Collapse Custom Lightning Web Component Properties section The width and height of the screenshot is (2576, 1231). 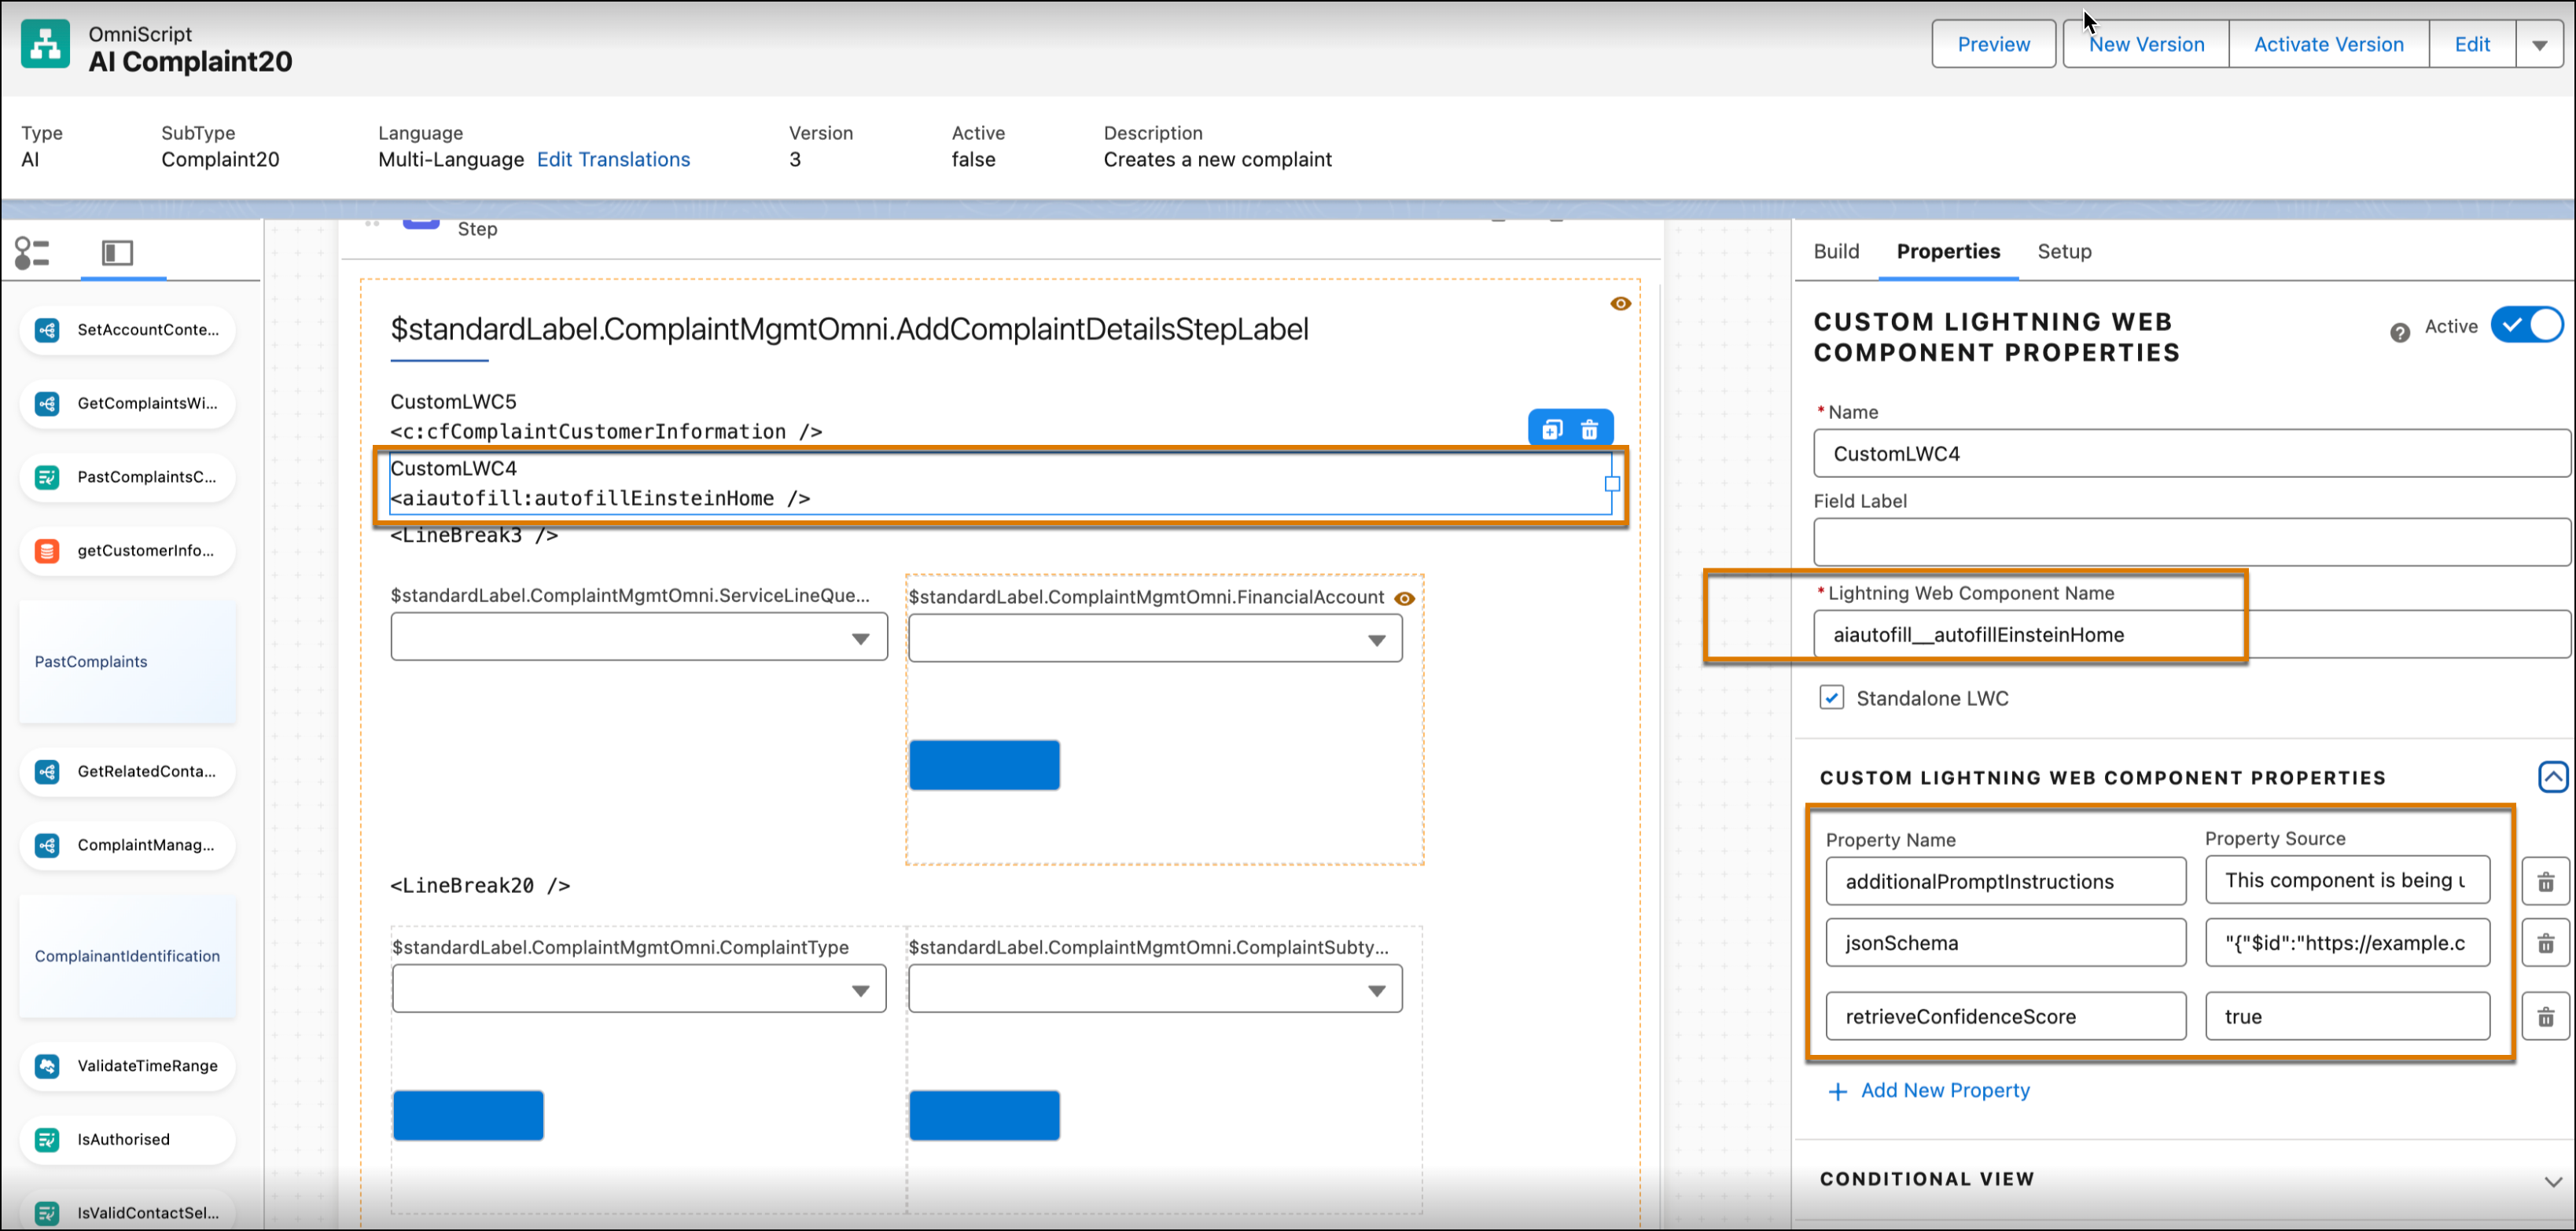[x=2553, y=777]
